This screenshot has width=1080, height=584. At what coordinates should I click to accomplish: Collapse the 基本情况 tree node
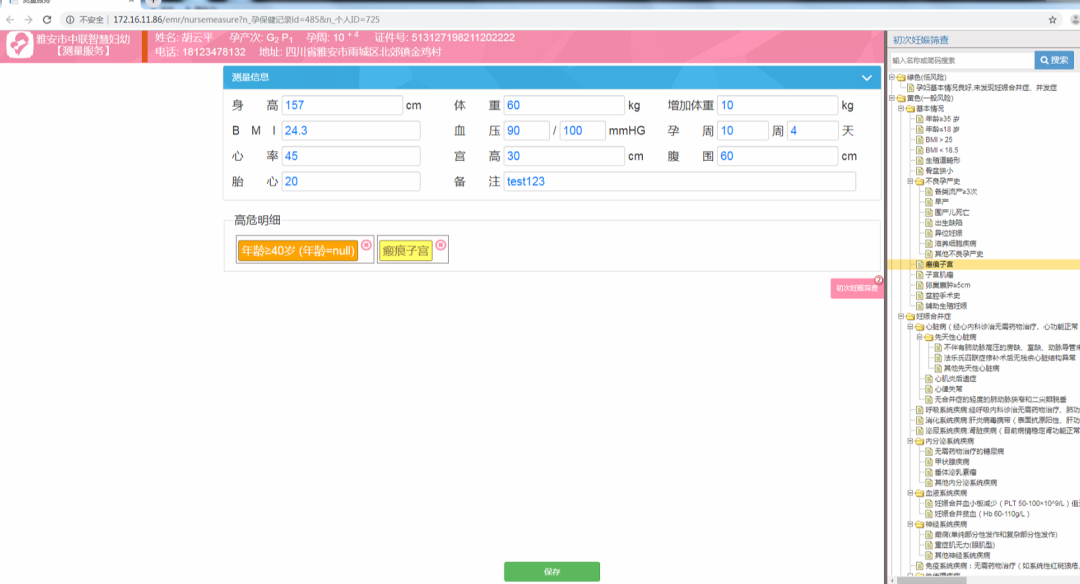pyautogui.click(x=902, y=109)
